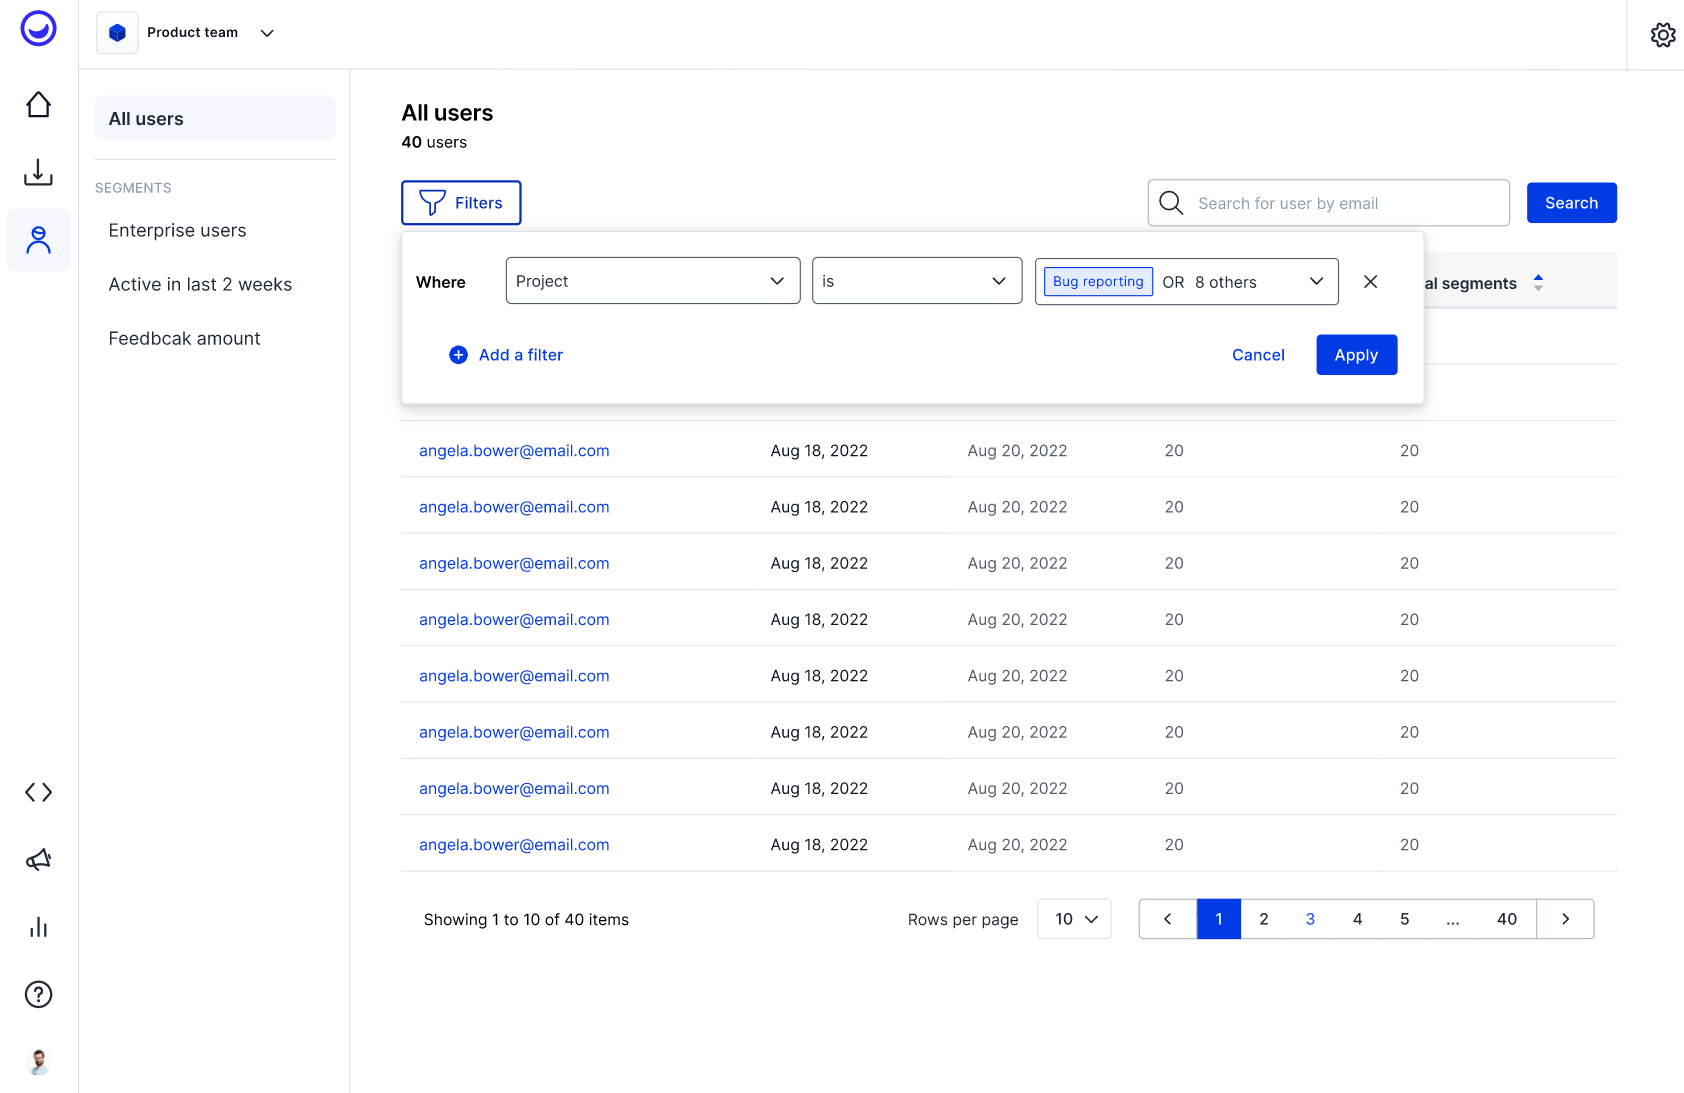Open the Bug reporting values dropdown
This screenshot has height=1093, width=1684.
(1186, 281)
